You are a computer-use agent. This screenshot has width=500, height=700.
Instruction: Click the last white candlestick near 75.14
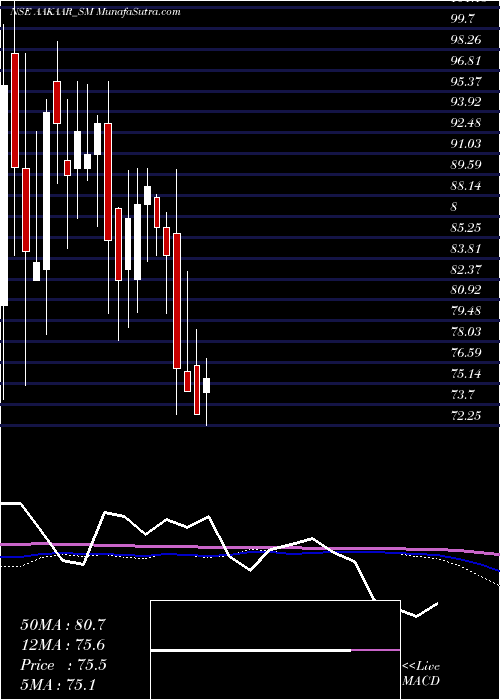206,385
